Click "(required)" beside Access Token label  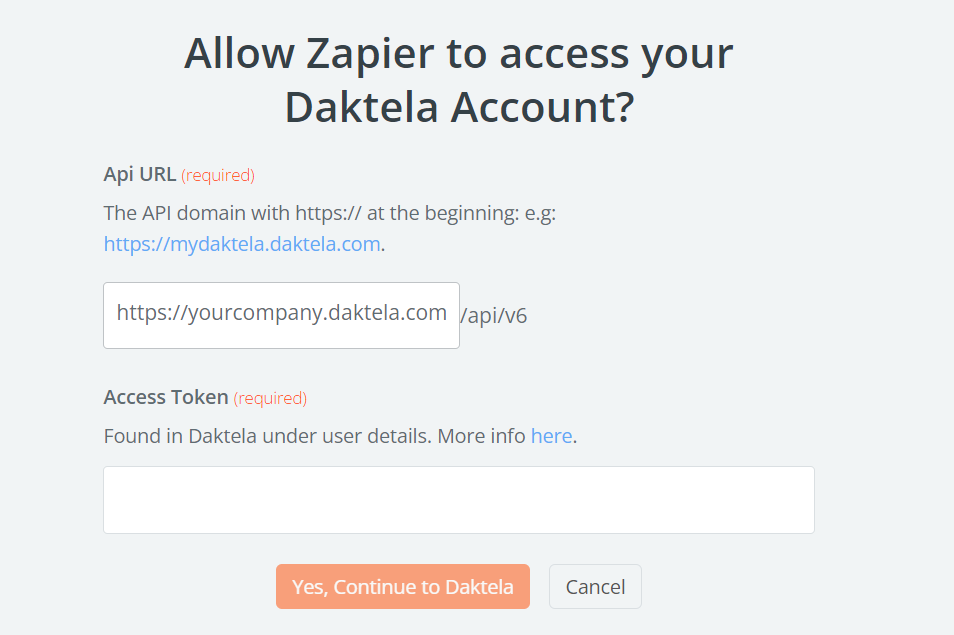click(x=270, y=398)
